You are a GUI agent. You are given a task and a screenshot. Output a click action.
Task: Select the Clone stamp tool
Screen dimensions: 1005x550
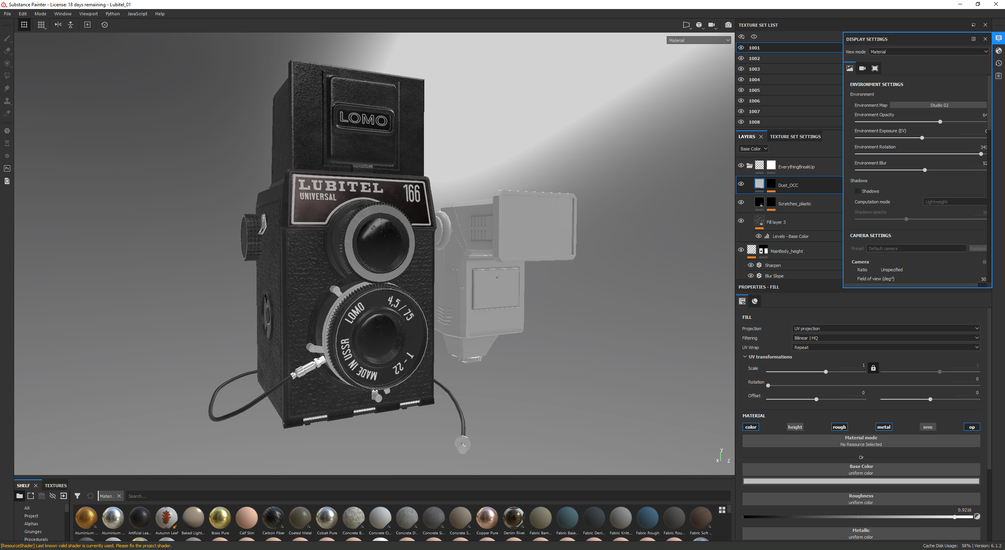pyautogui.click(x=7, y=101)
